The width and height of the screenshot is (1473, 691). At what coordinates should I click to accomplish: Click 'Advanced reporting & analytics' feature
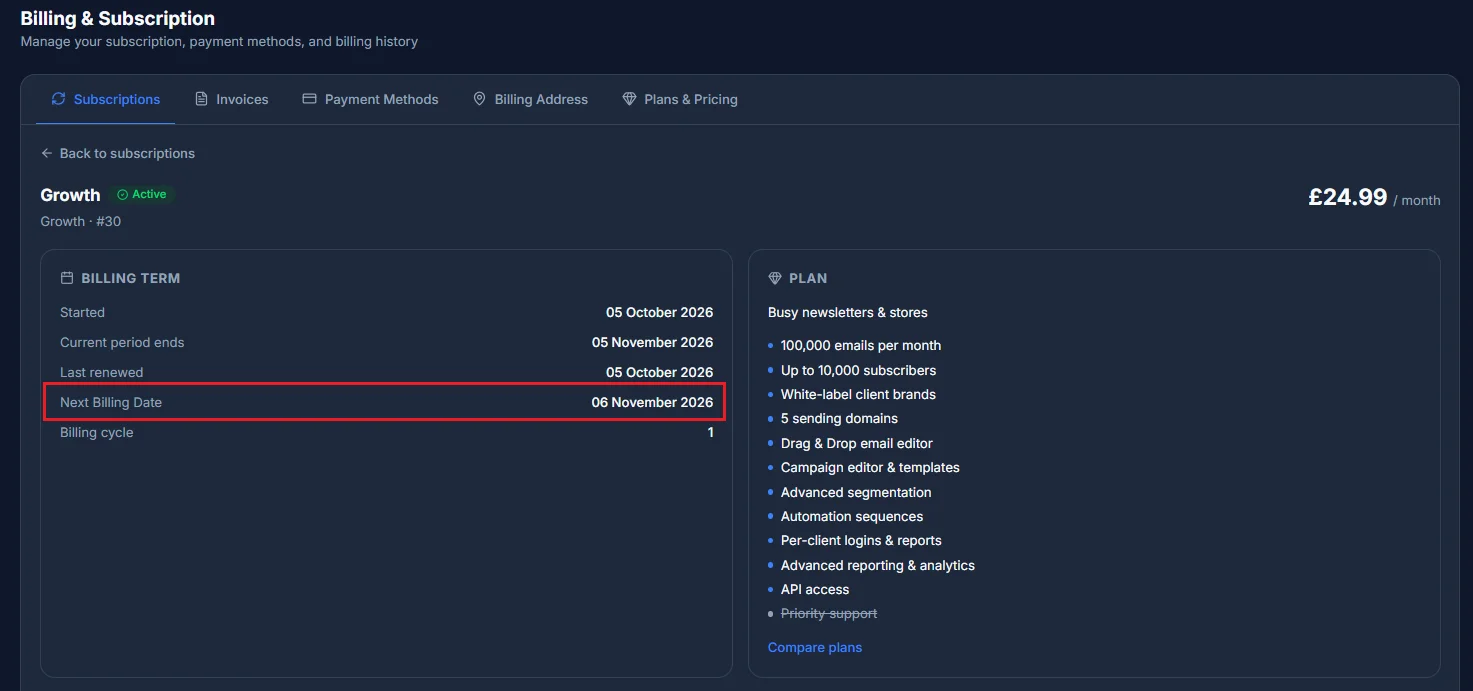(x=878, y=565)
